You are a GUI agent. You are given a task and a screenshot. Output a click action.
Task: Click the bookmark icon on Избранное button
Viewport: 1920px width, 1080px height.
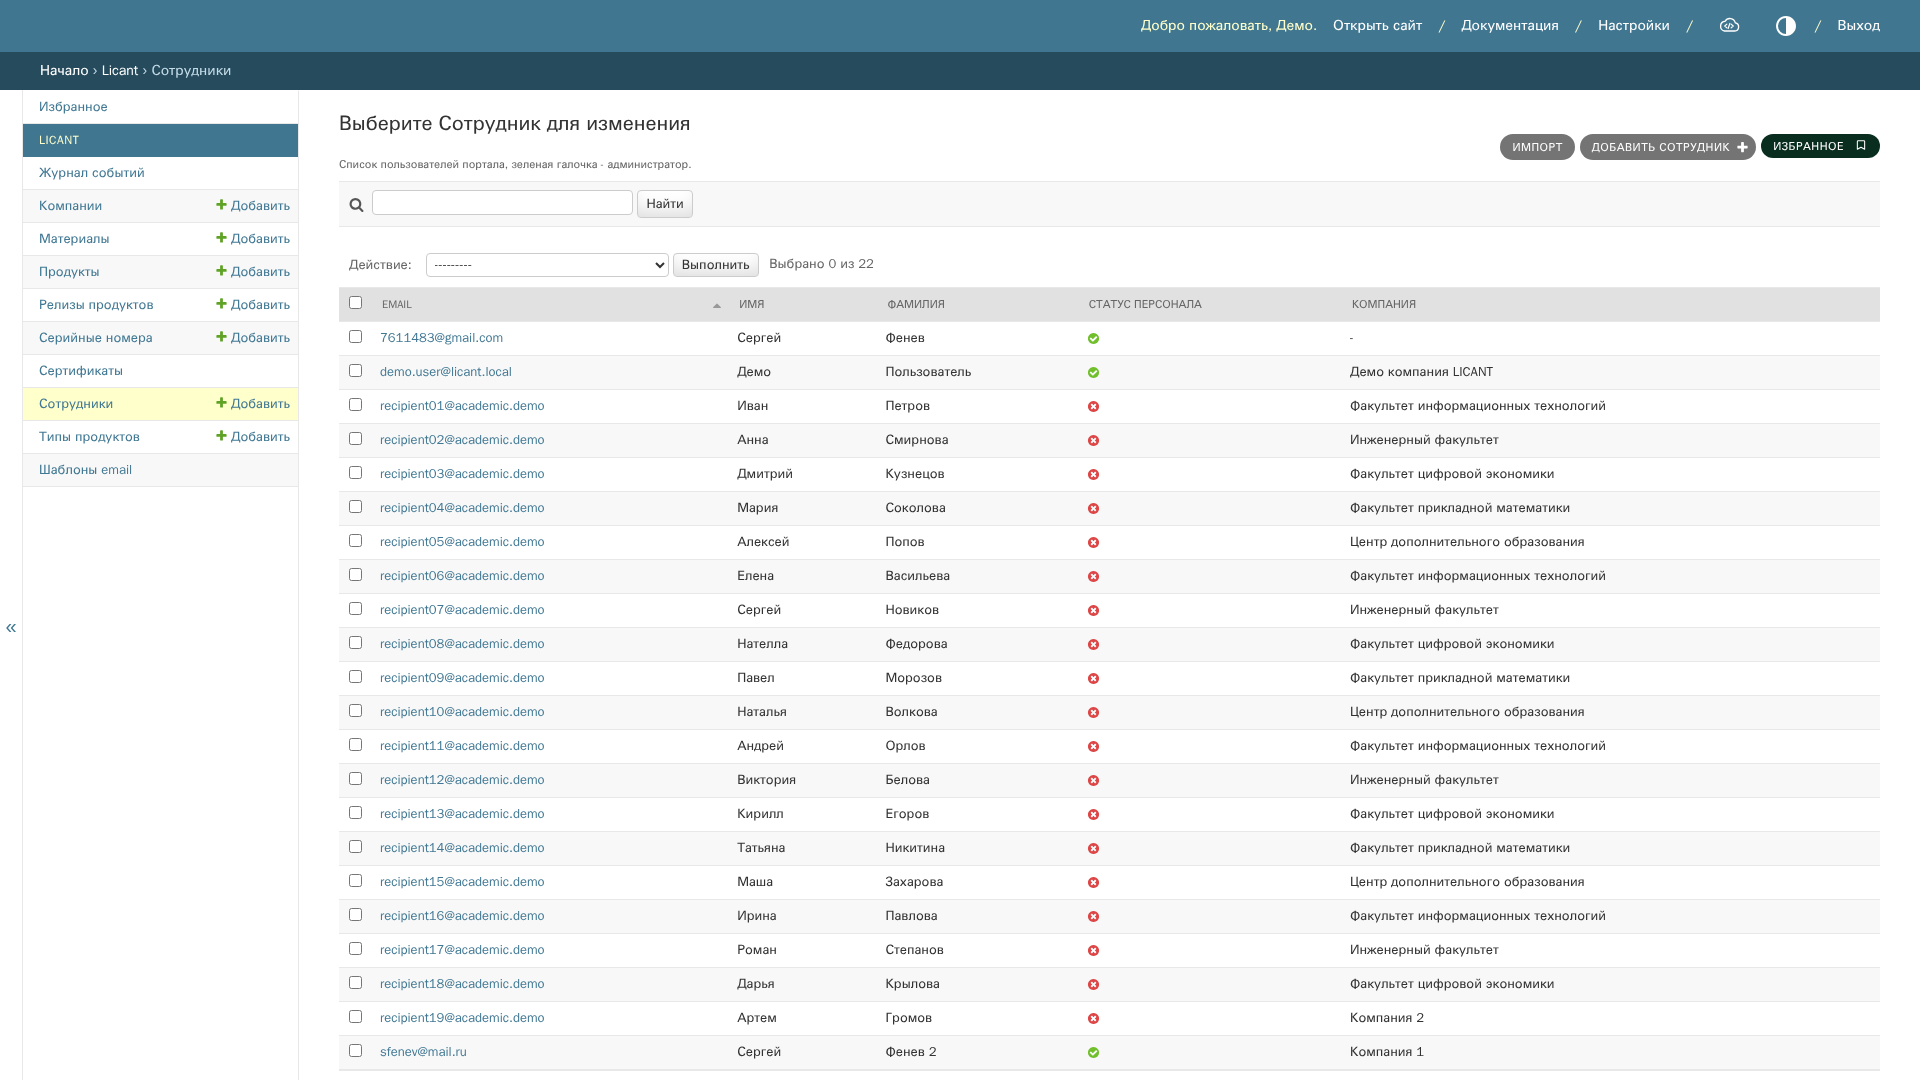click(1861, 146)
